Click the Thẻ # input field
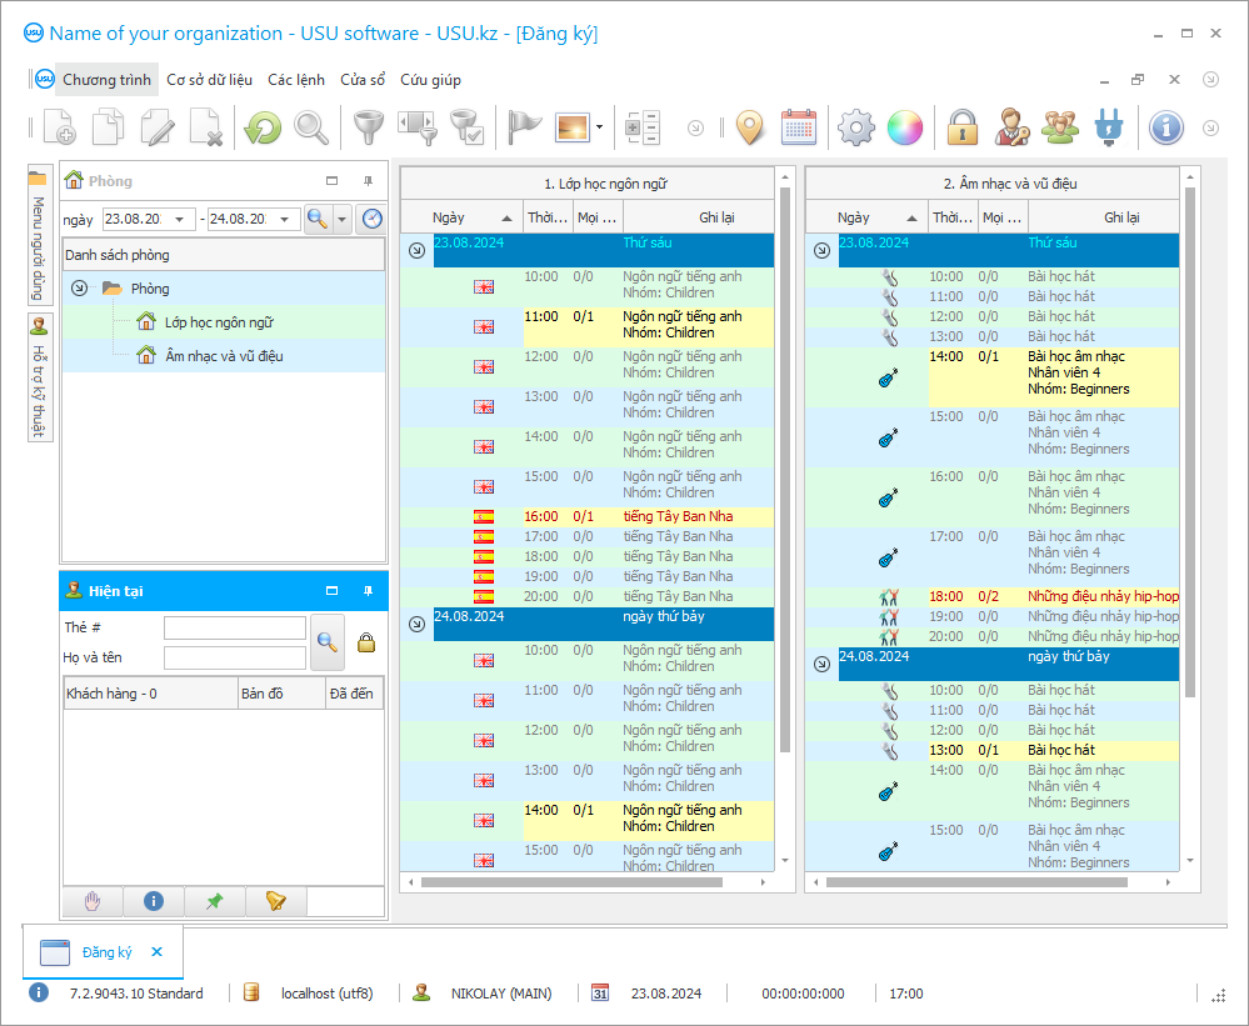 click(235, 628)
